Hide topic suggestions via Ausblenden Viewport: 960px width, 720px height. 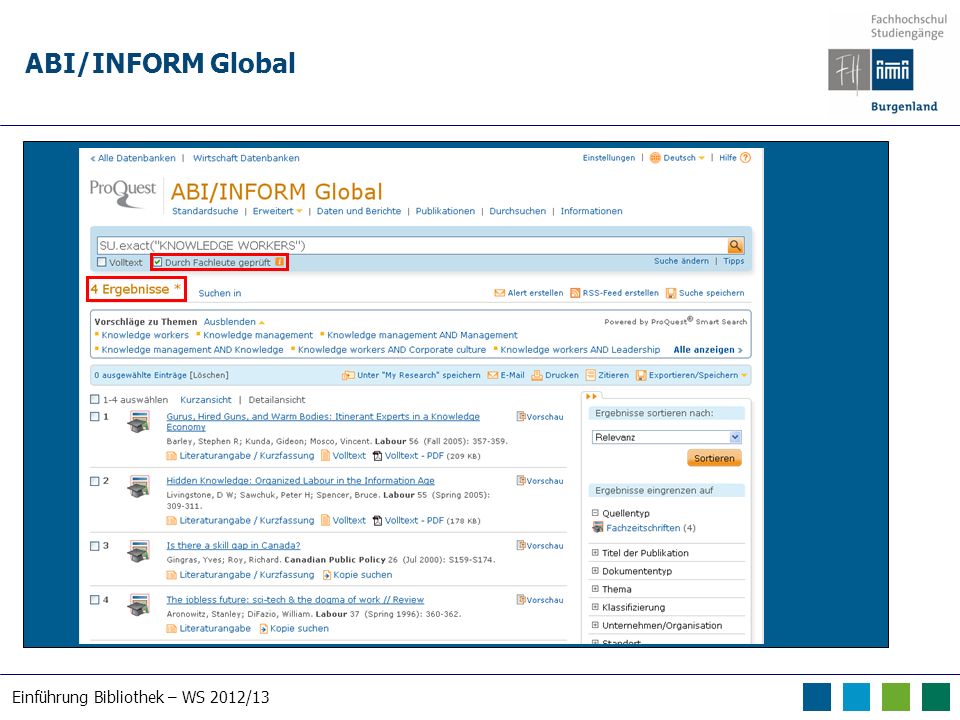click(234, 321)
